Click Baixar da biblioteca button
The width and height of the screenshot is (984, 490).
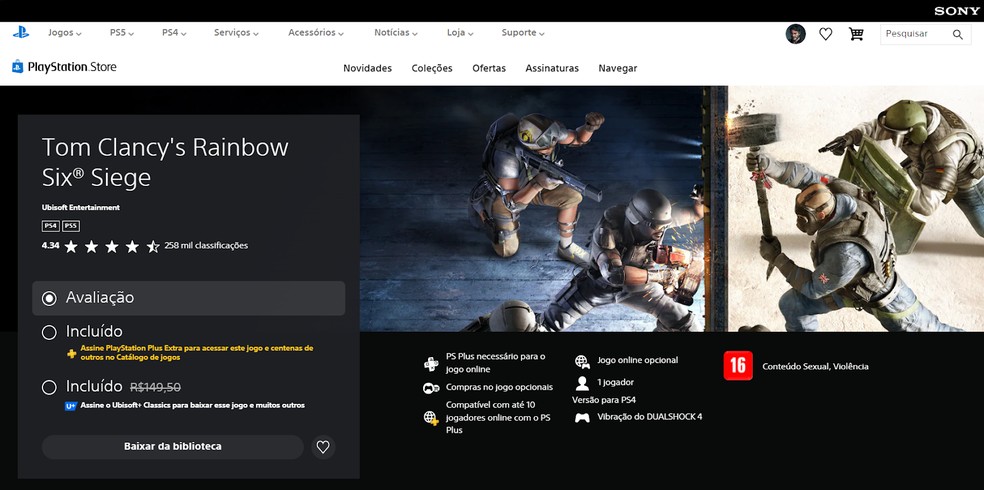click(x=173, y=447)
